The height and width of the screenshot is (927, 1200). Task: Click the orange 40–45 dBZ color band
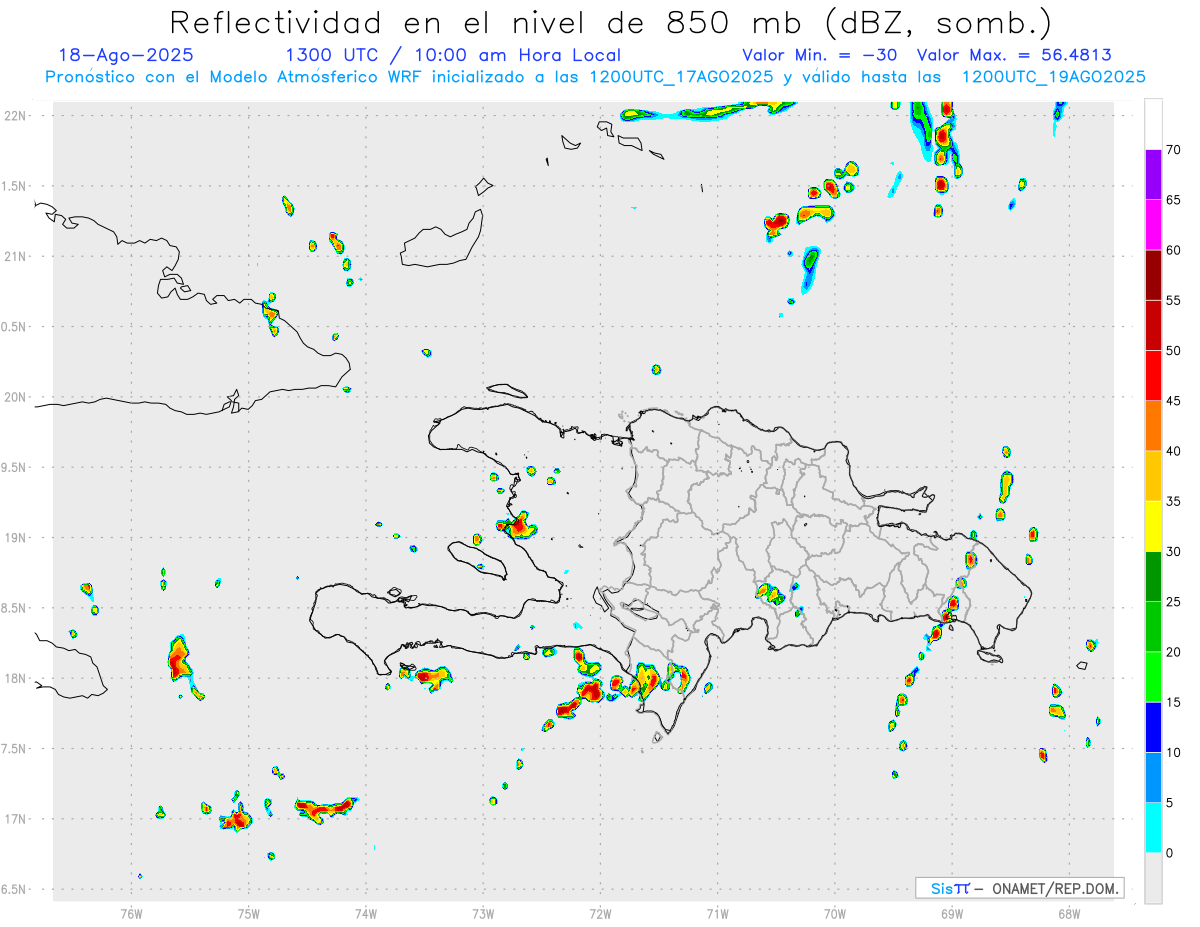click(1153, 426)
